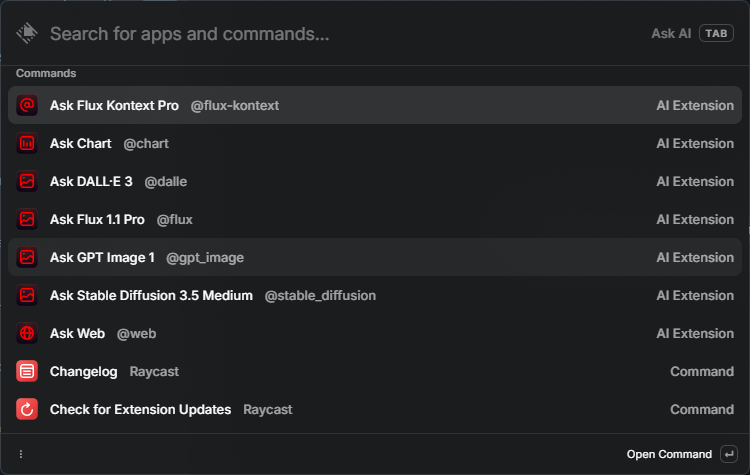Click the @flux-kontext alias text
Screen dimensions: 750x475
pyautogui.click(x=235, y=105)
